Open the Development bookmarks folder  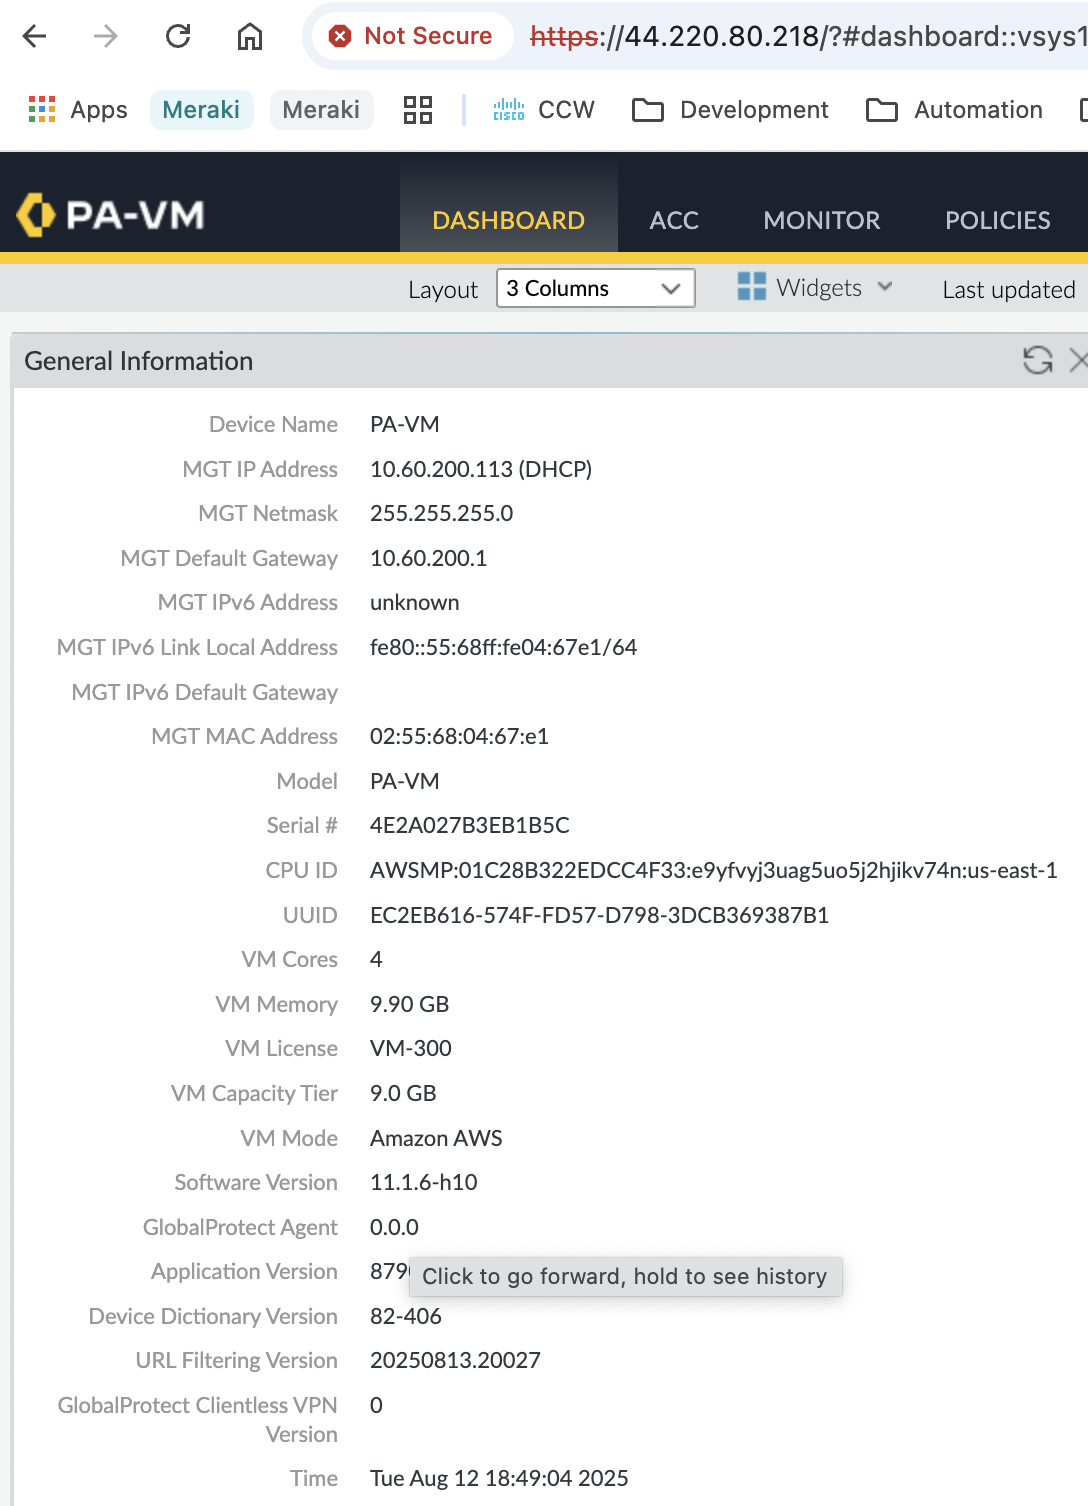[x=731, y=109]
